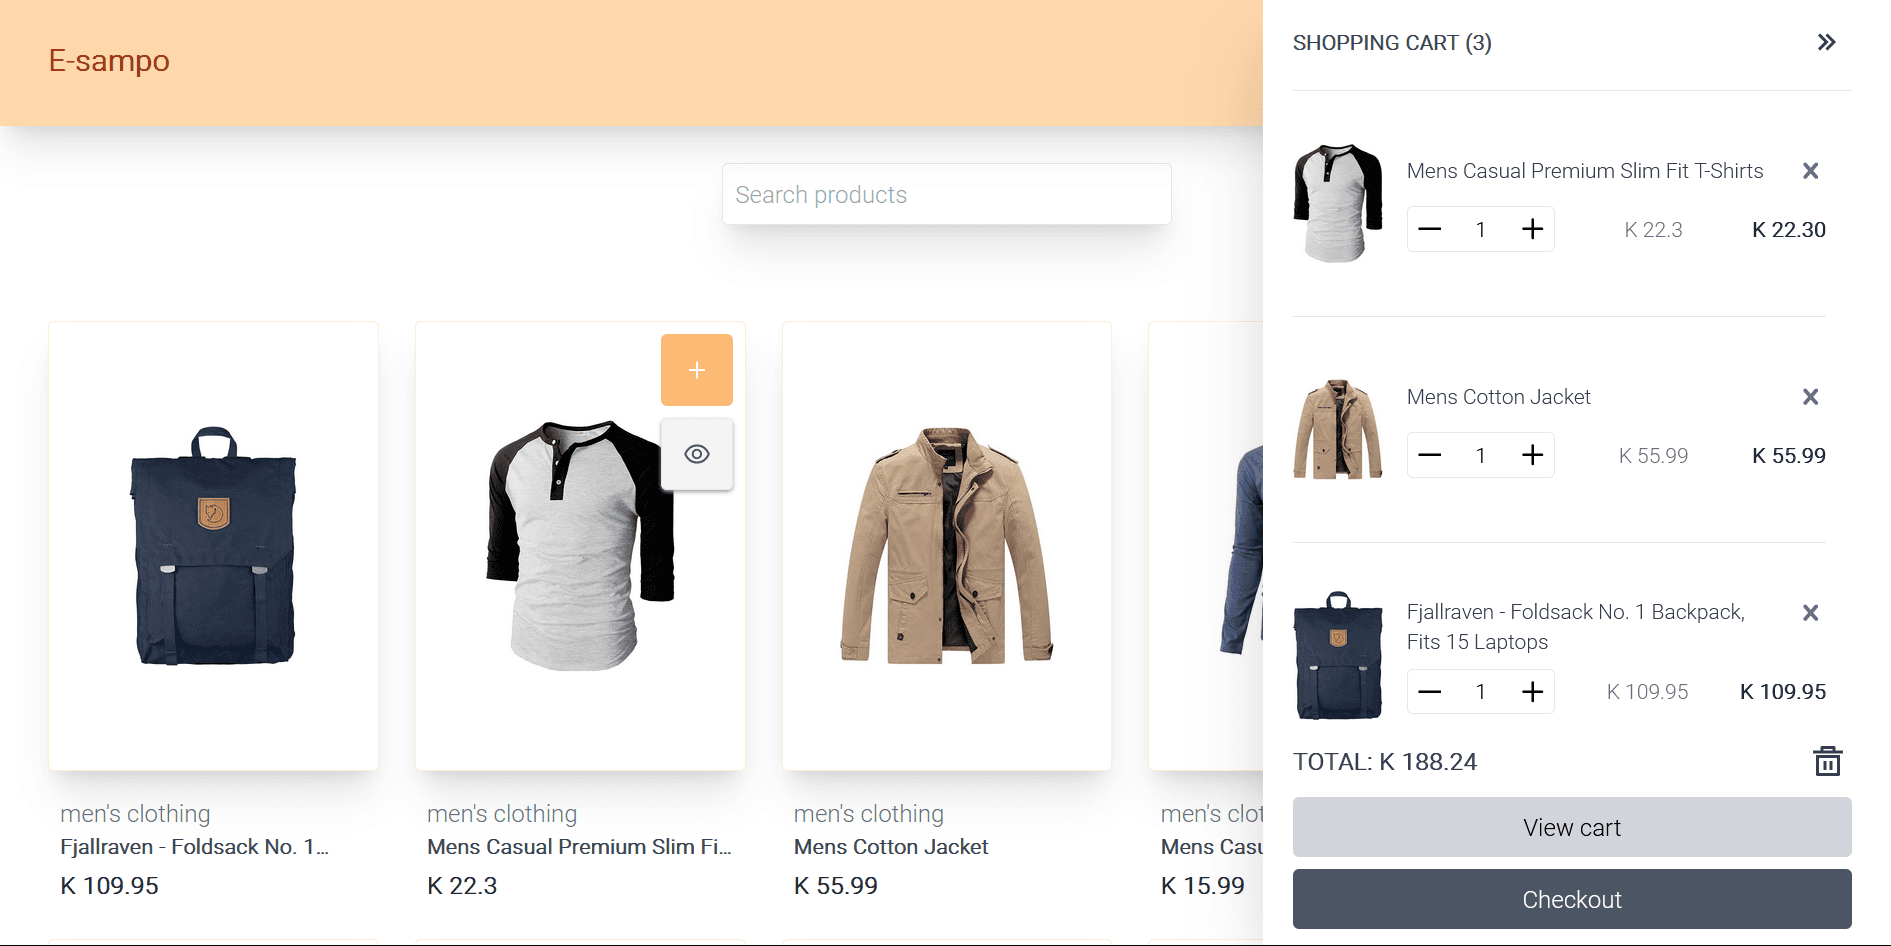The height and width of the screenshot is (946, 1891).
Task: Select the backpack thumbnail in the cart
Action: tap(1338, 655)
